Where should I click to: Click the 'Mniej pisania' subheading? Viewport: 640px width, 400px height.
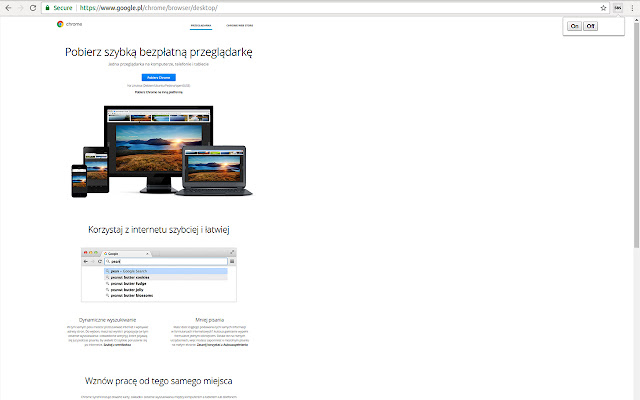(210, 320)
